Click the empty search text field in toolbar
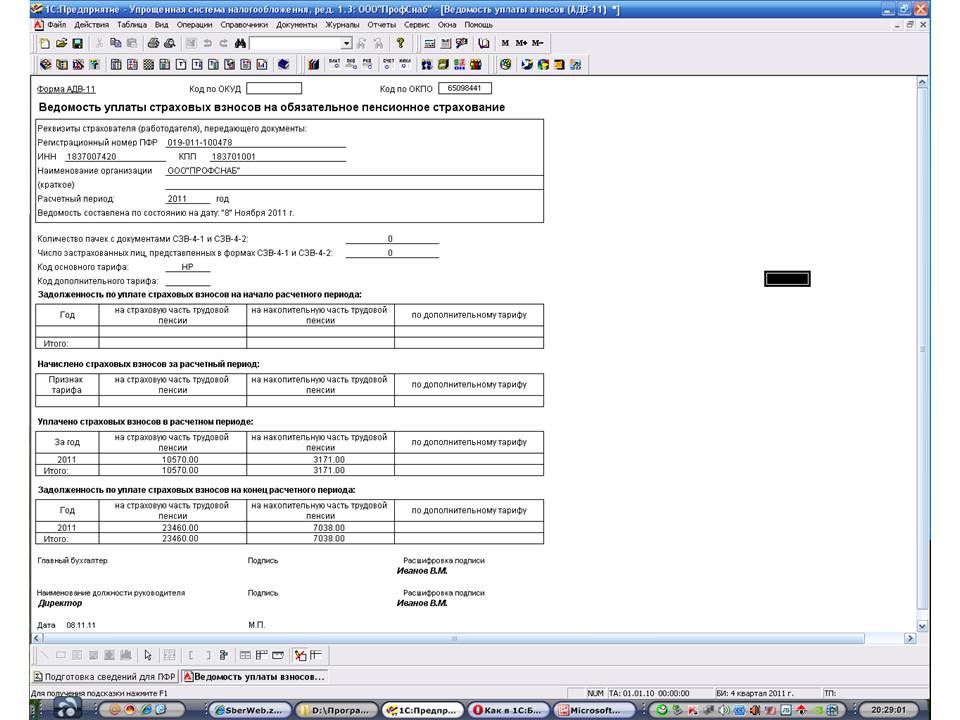Image resolution: width=960 pixels, height=720 pixels. 295,43
